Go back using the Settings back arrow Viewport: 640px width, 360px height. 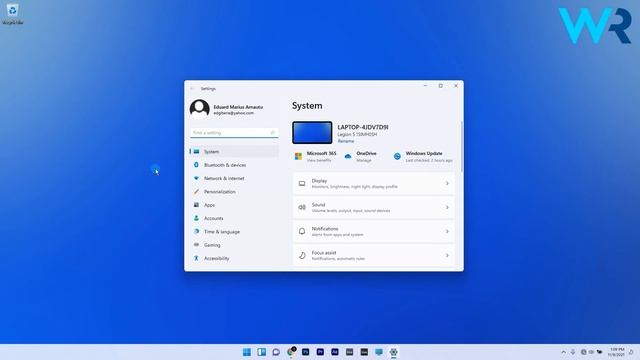point(192,89)
